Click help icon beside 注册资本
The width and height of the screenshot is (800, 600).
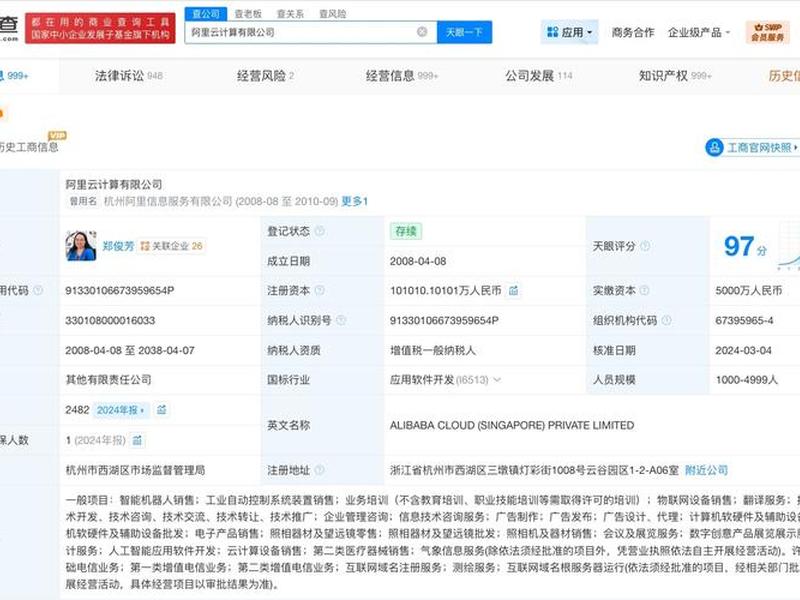[x=319, y=290]
